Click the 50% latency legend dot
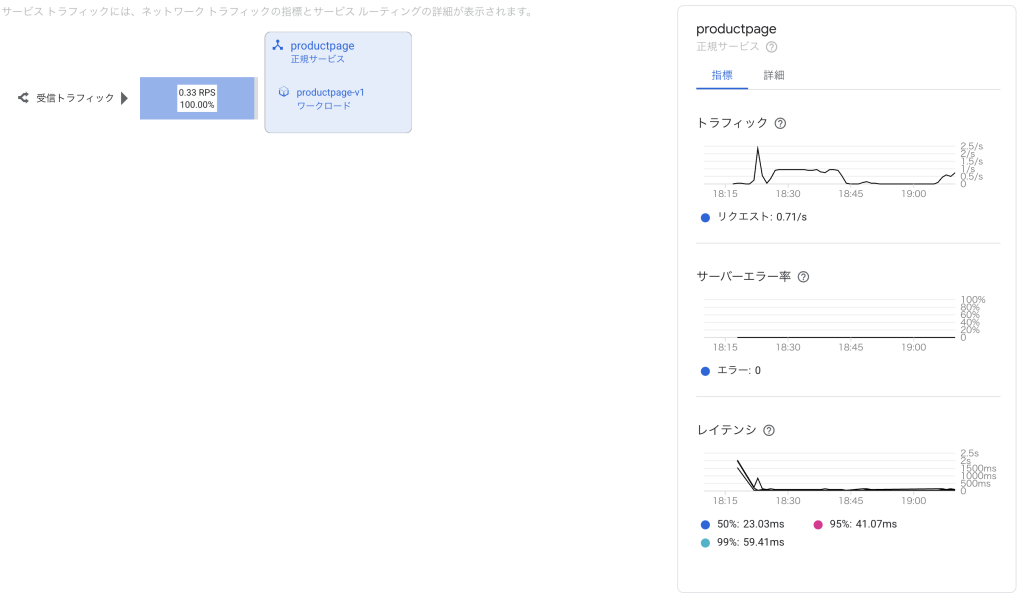The height and width of the screenshot is (602, 1024). 705,524
